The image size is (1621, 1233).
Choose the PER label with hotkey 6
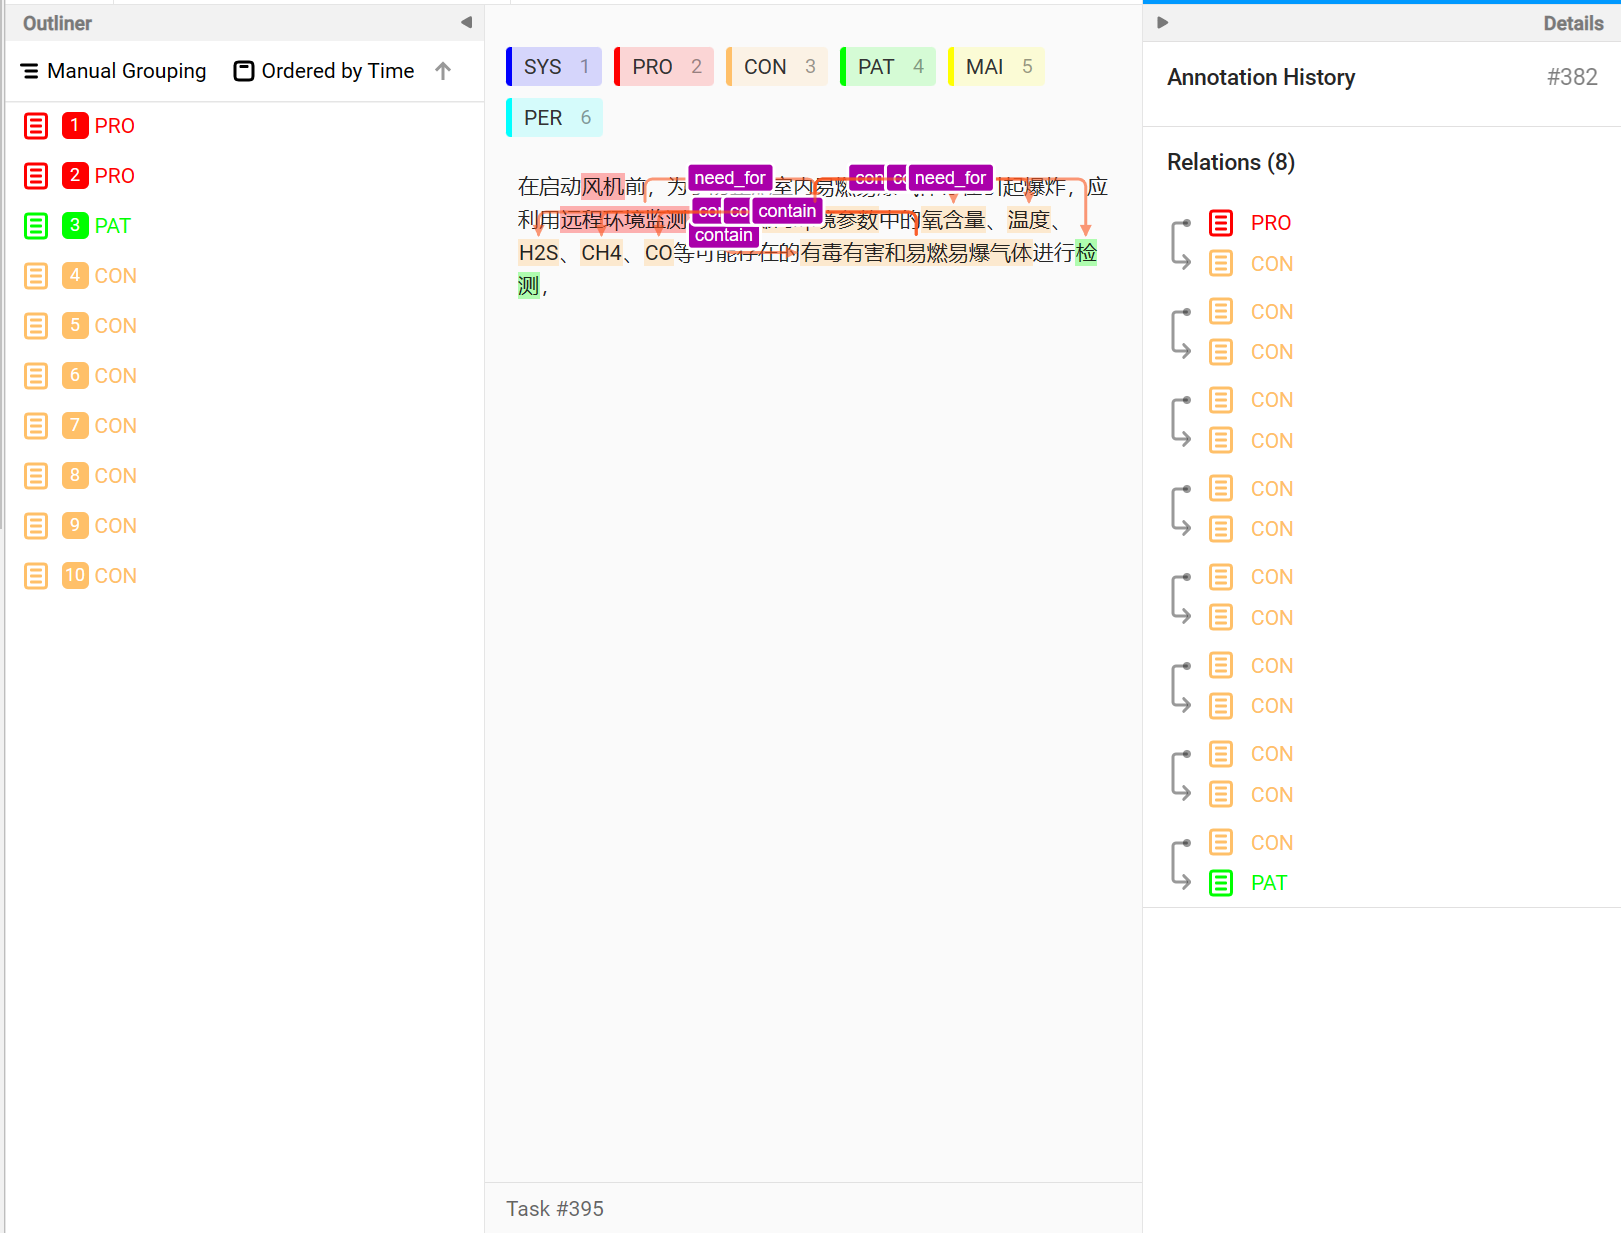(x=554, y=118)
